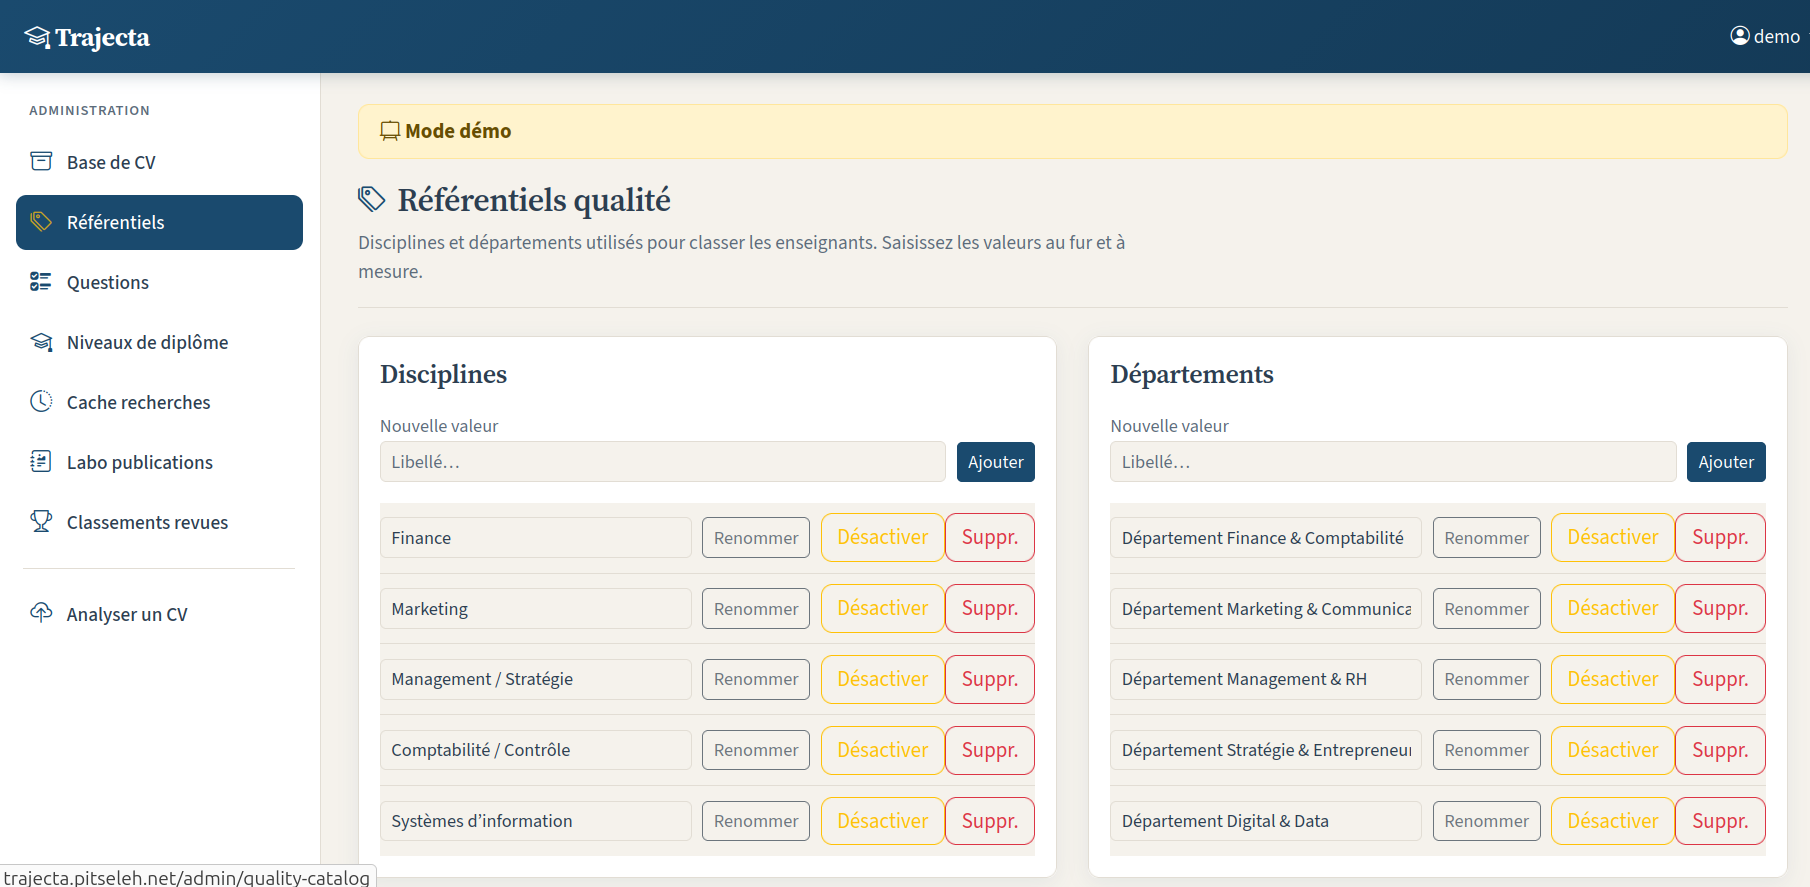Image resolution: width=1810 pixels, height=887 pixels.
Task: Open Base de CV admin page
Action: coord(159,162)
